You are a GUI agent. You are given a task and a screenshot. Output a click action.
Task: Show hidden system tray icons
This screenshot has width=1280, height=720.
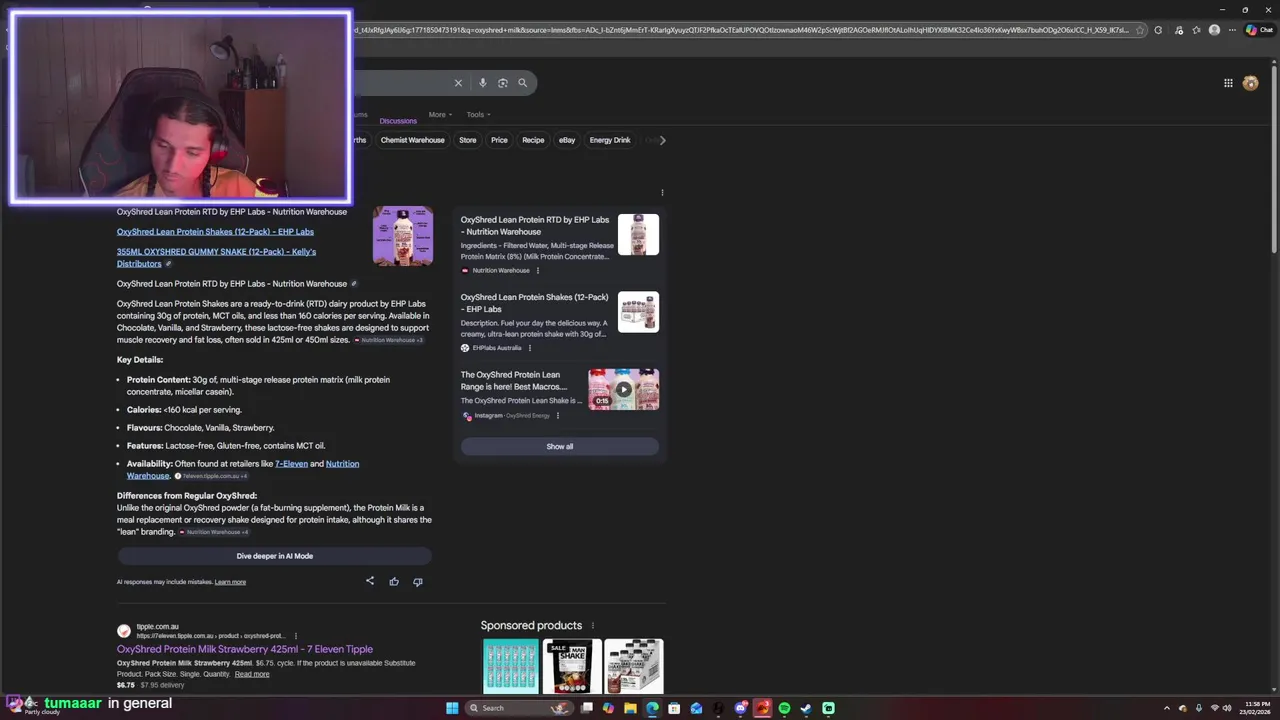(1167, 708)
